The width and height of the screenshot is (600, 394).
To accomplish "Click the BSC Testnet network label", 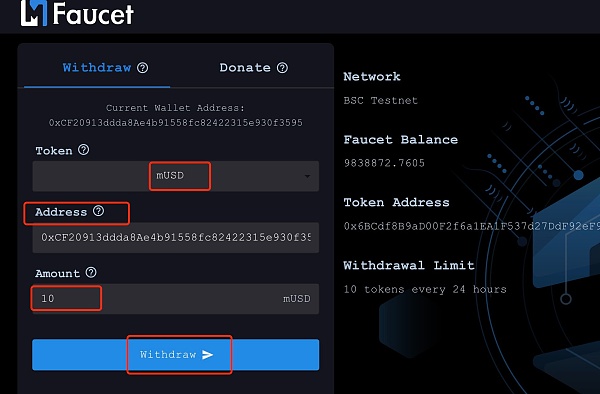I will (x=380, y=101).
